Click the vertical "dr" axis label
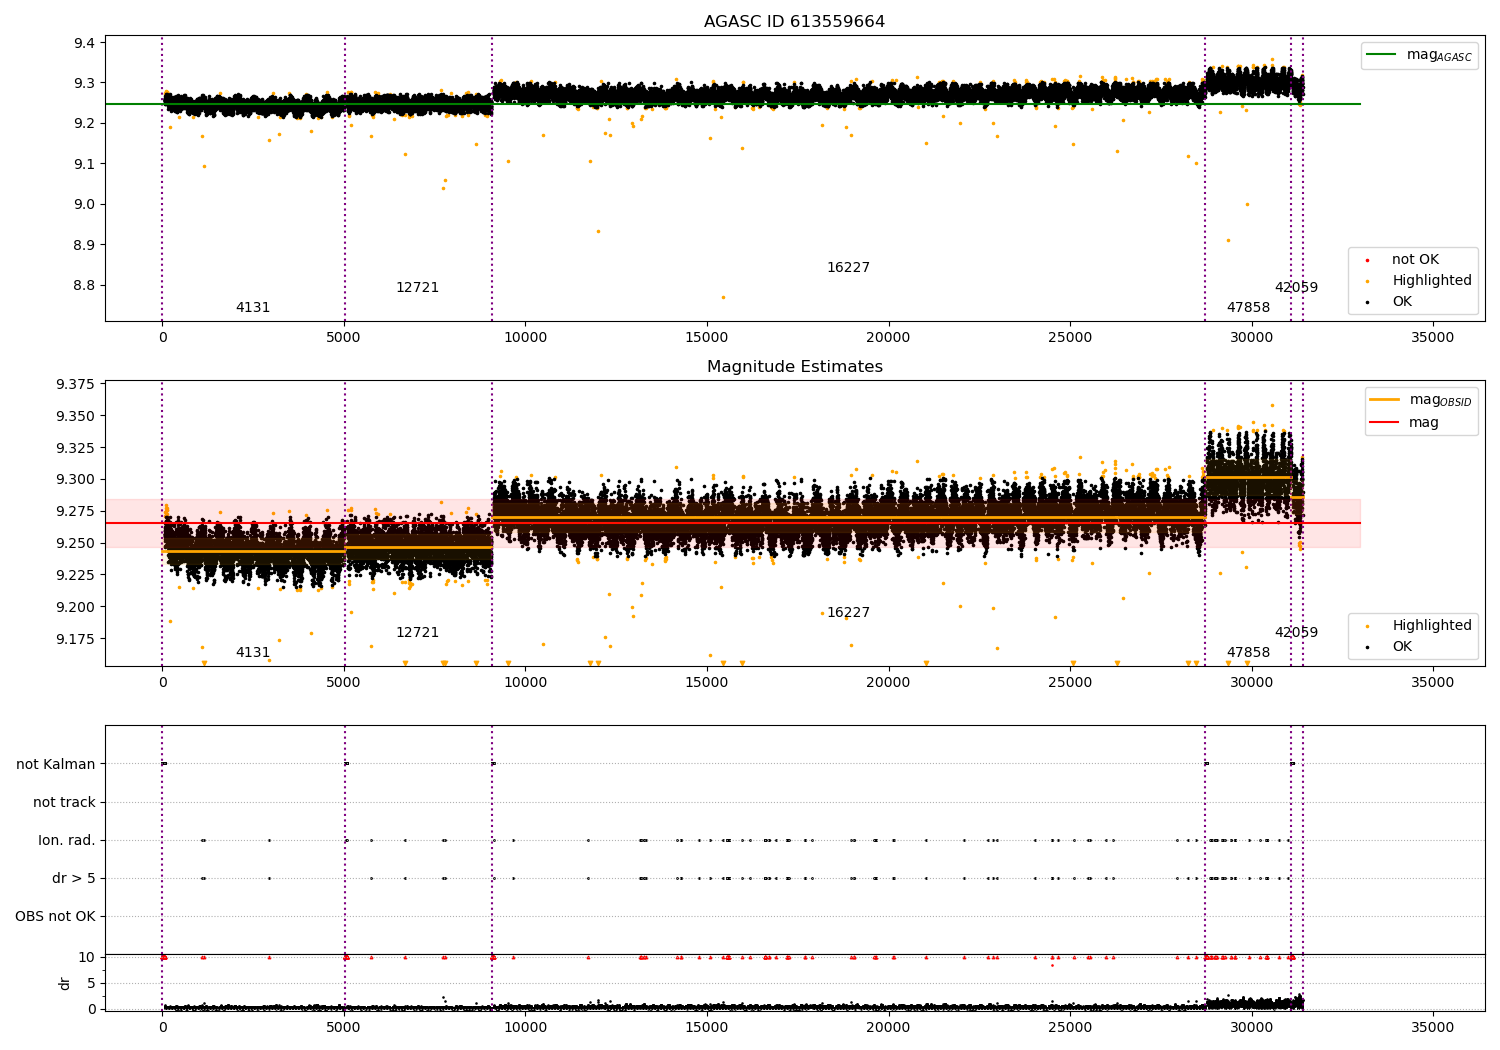The image size is (1500, 1050). [x=65, y=984]
